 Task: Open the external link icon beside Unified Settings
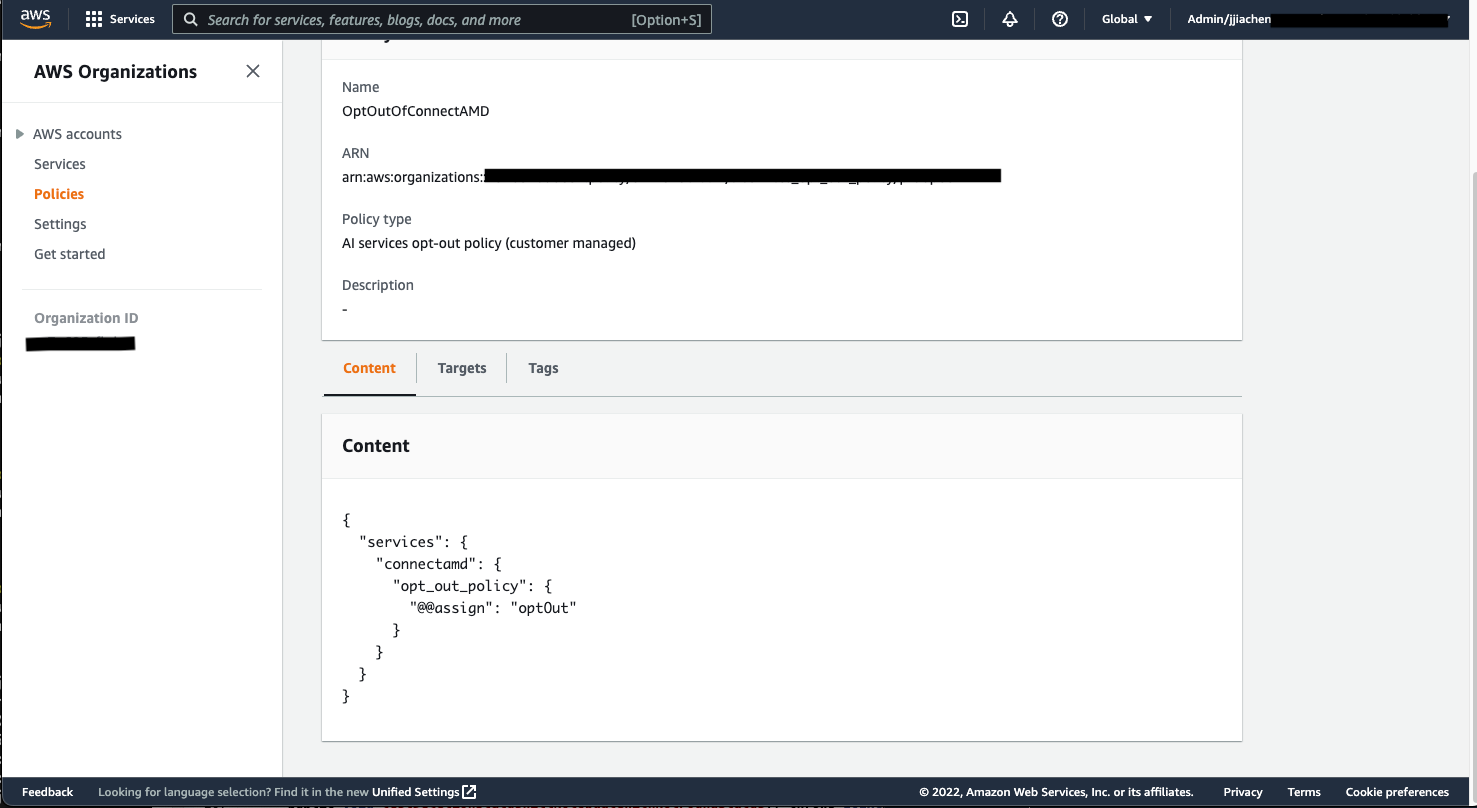tap(469, 792)
